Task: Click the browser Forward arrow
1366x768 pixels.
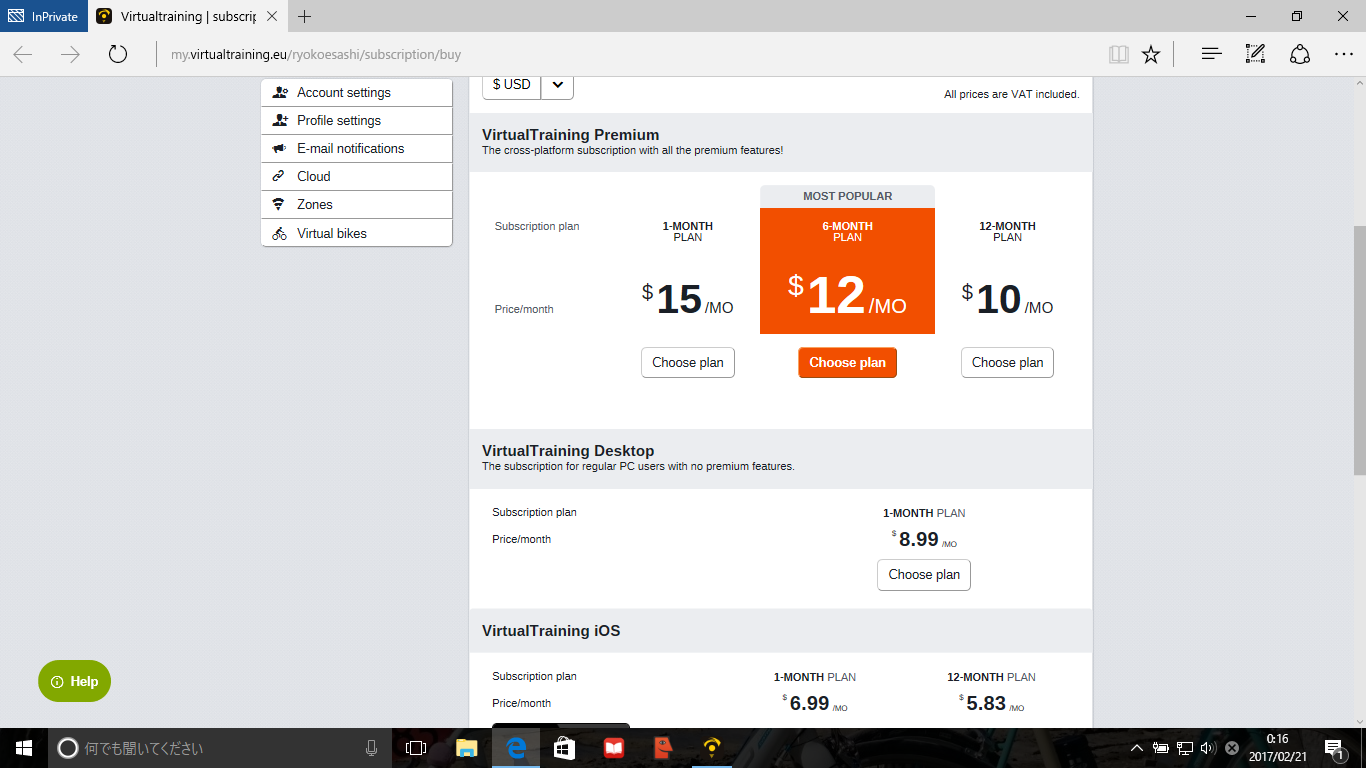Action: click(70, 54)
